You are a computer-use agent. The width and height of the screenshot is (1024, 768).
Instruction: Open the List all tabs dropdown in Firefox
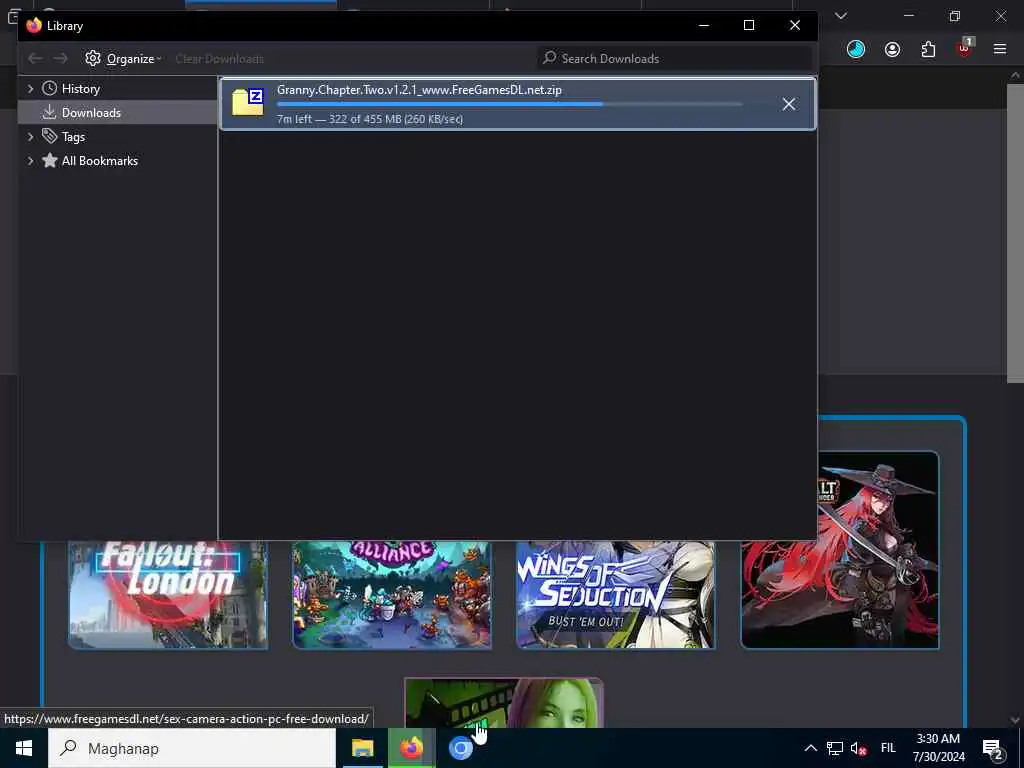pyautogui.click(x=841, y=16)
